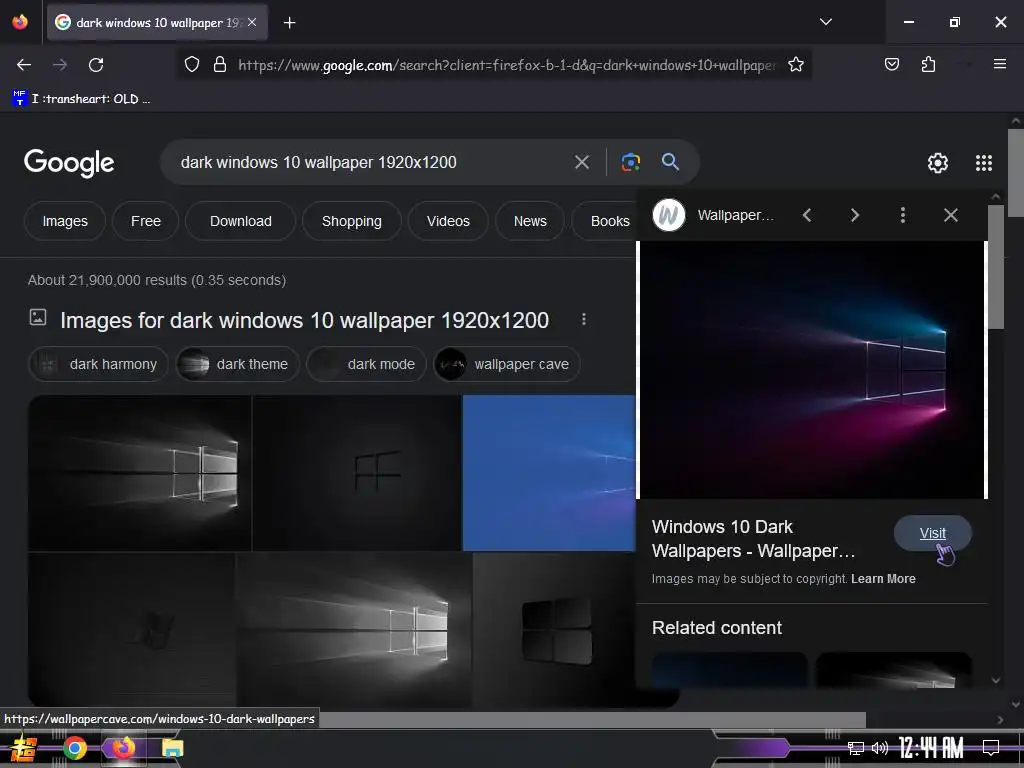
Task: Open Windows 10 Dark Wallpapers title link
Action: pyautogui.click(x=753, y=539)
